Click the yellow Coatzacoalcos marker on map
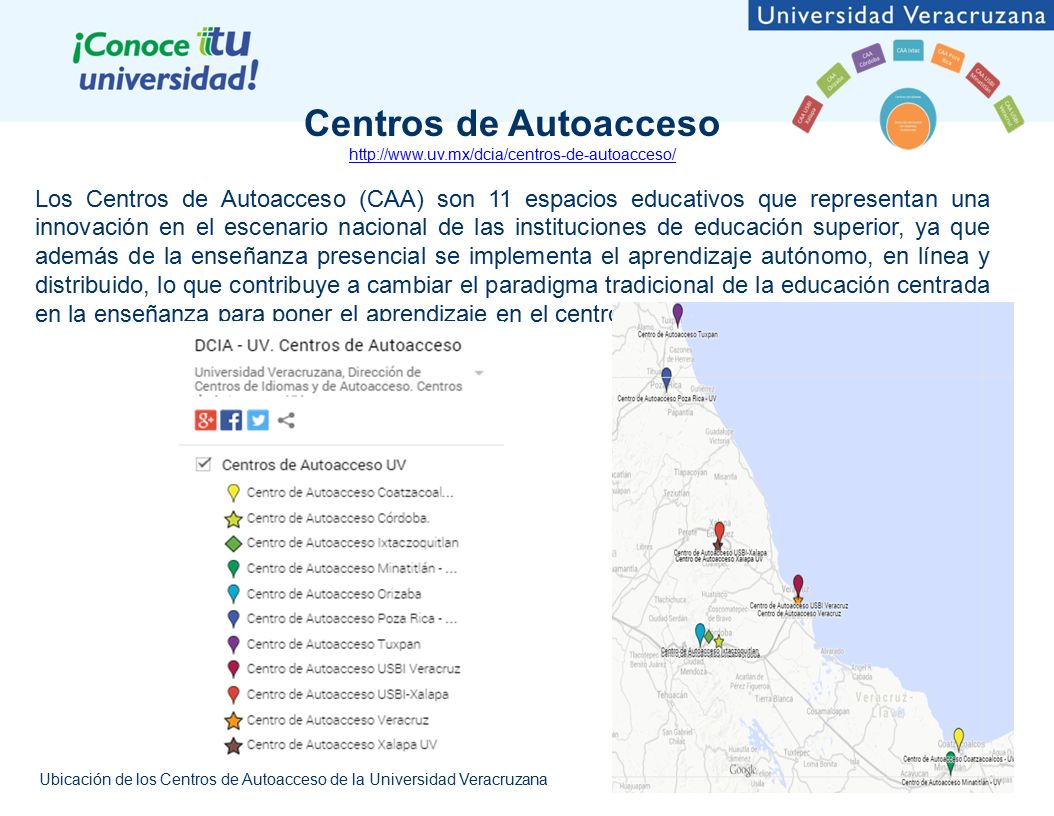This screenshot has height=816, width=1054. point(959,738)
